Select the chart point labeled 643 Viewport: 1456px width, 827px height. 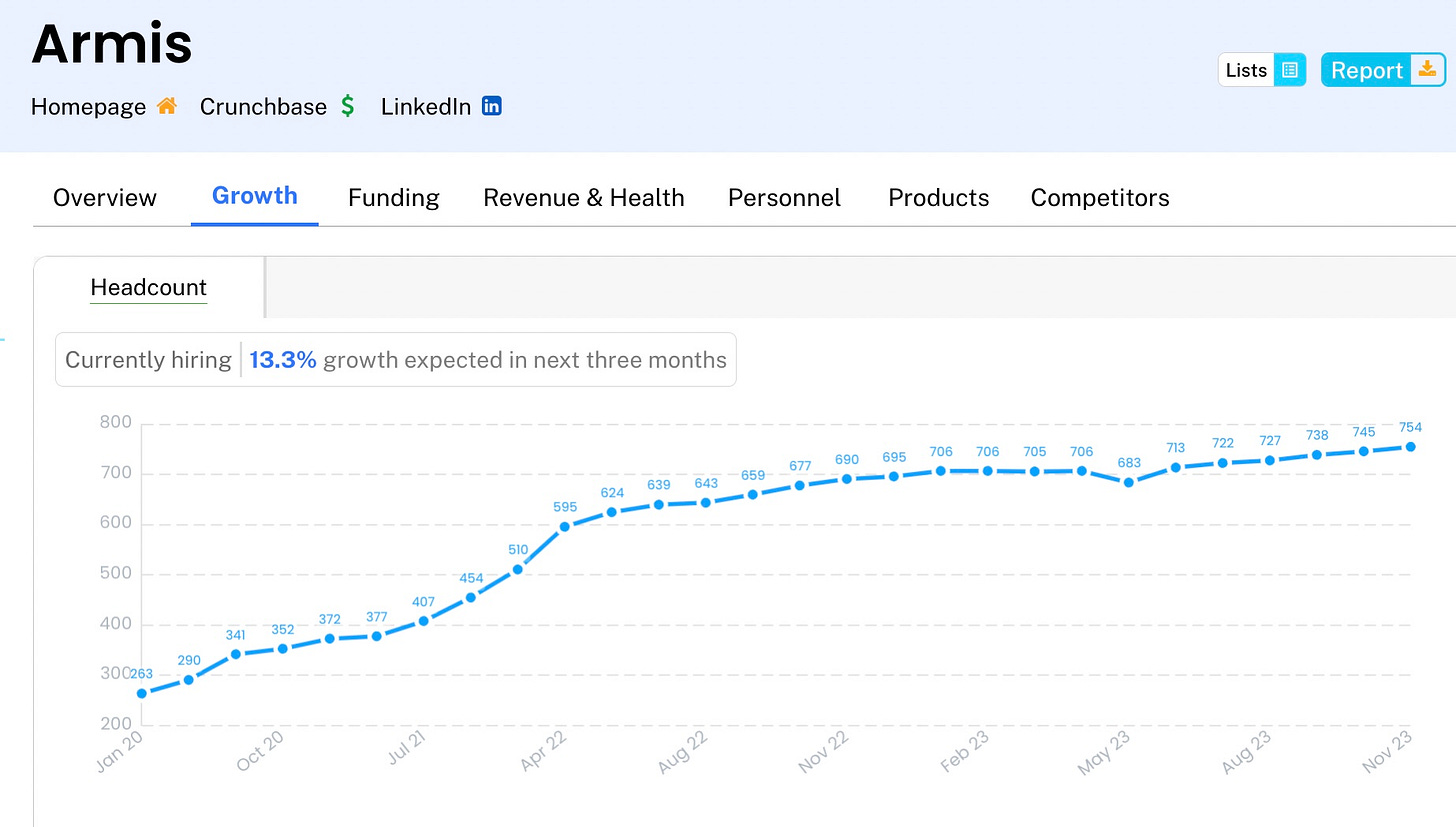coord(706,502)
